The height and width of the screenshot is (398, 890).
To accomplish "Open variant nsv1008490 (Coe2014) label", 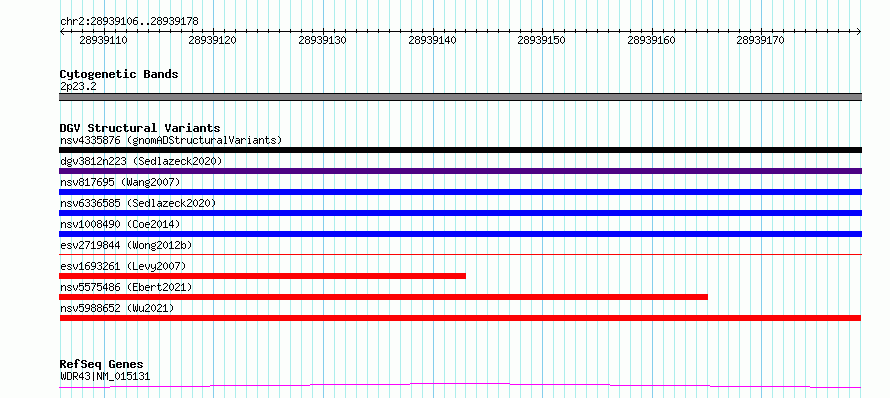I will [120, 224].
